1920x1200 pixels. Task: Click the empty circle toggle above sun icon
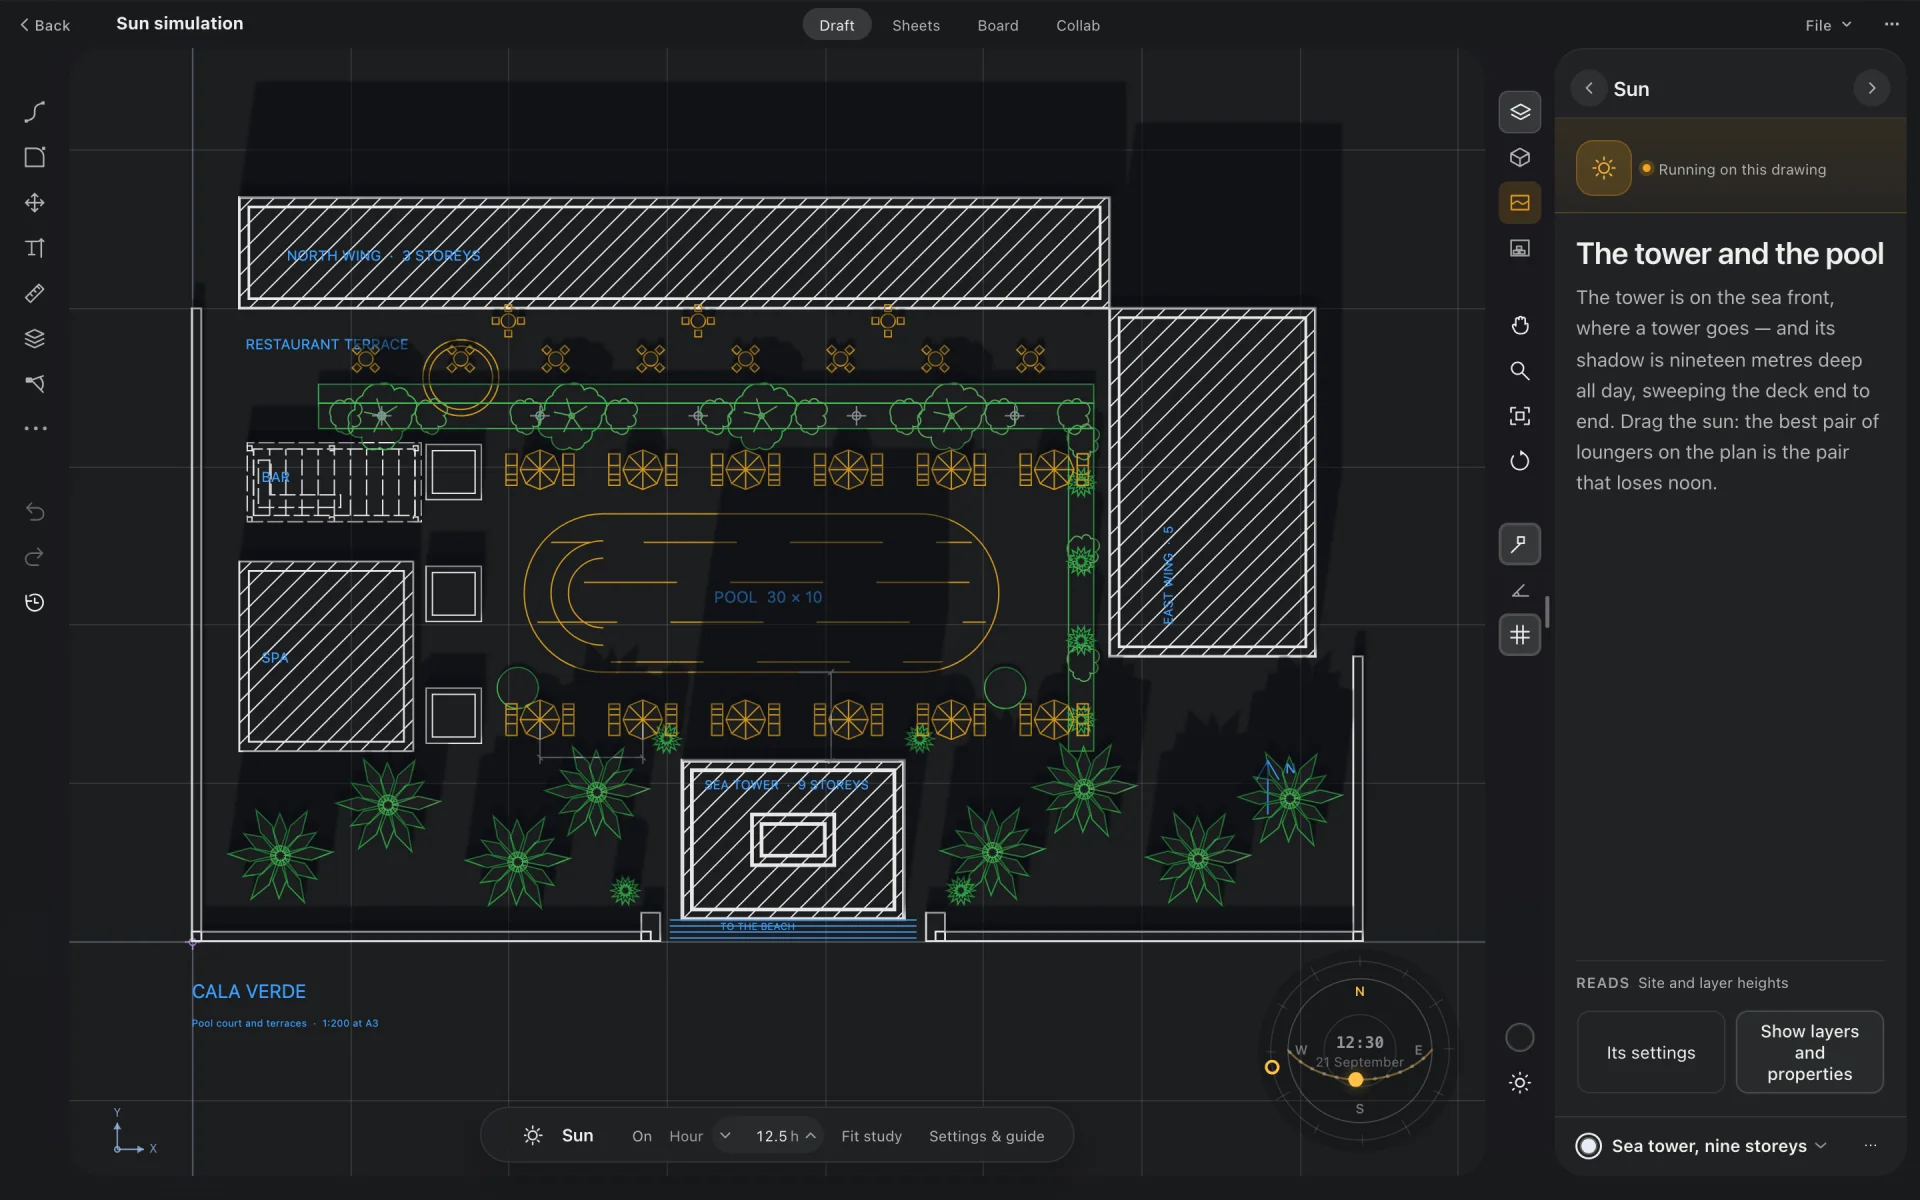(x=1519, y=1038)
